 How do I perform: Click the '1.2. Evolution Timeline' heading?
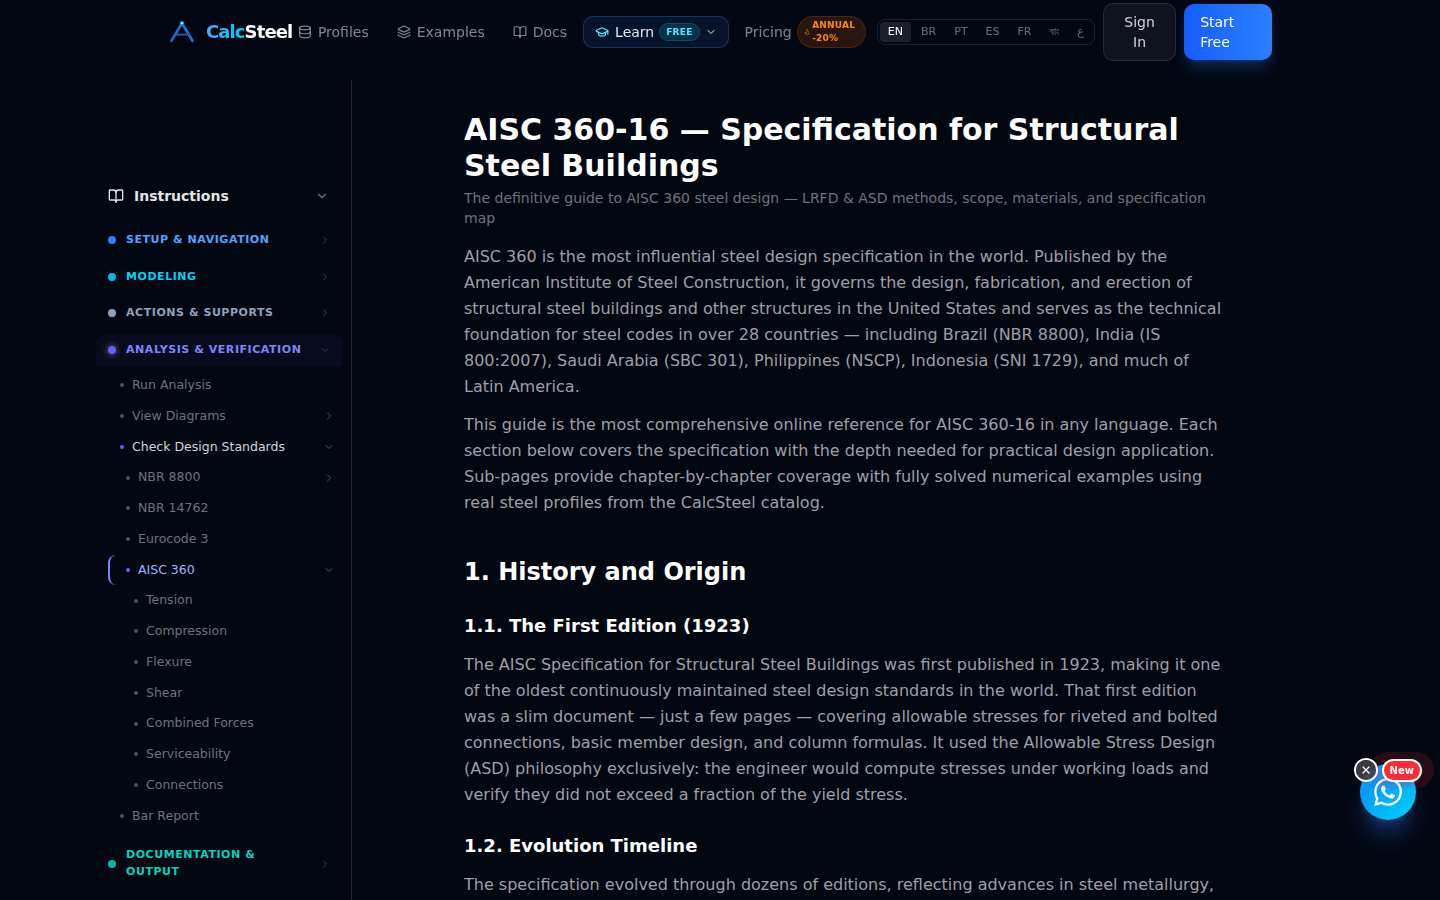581,846
